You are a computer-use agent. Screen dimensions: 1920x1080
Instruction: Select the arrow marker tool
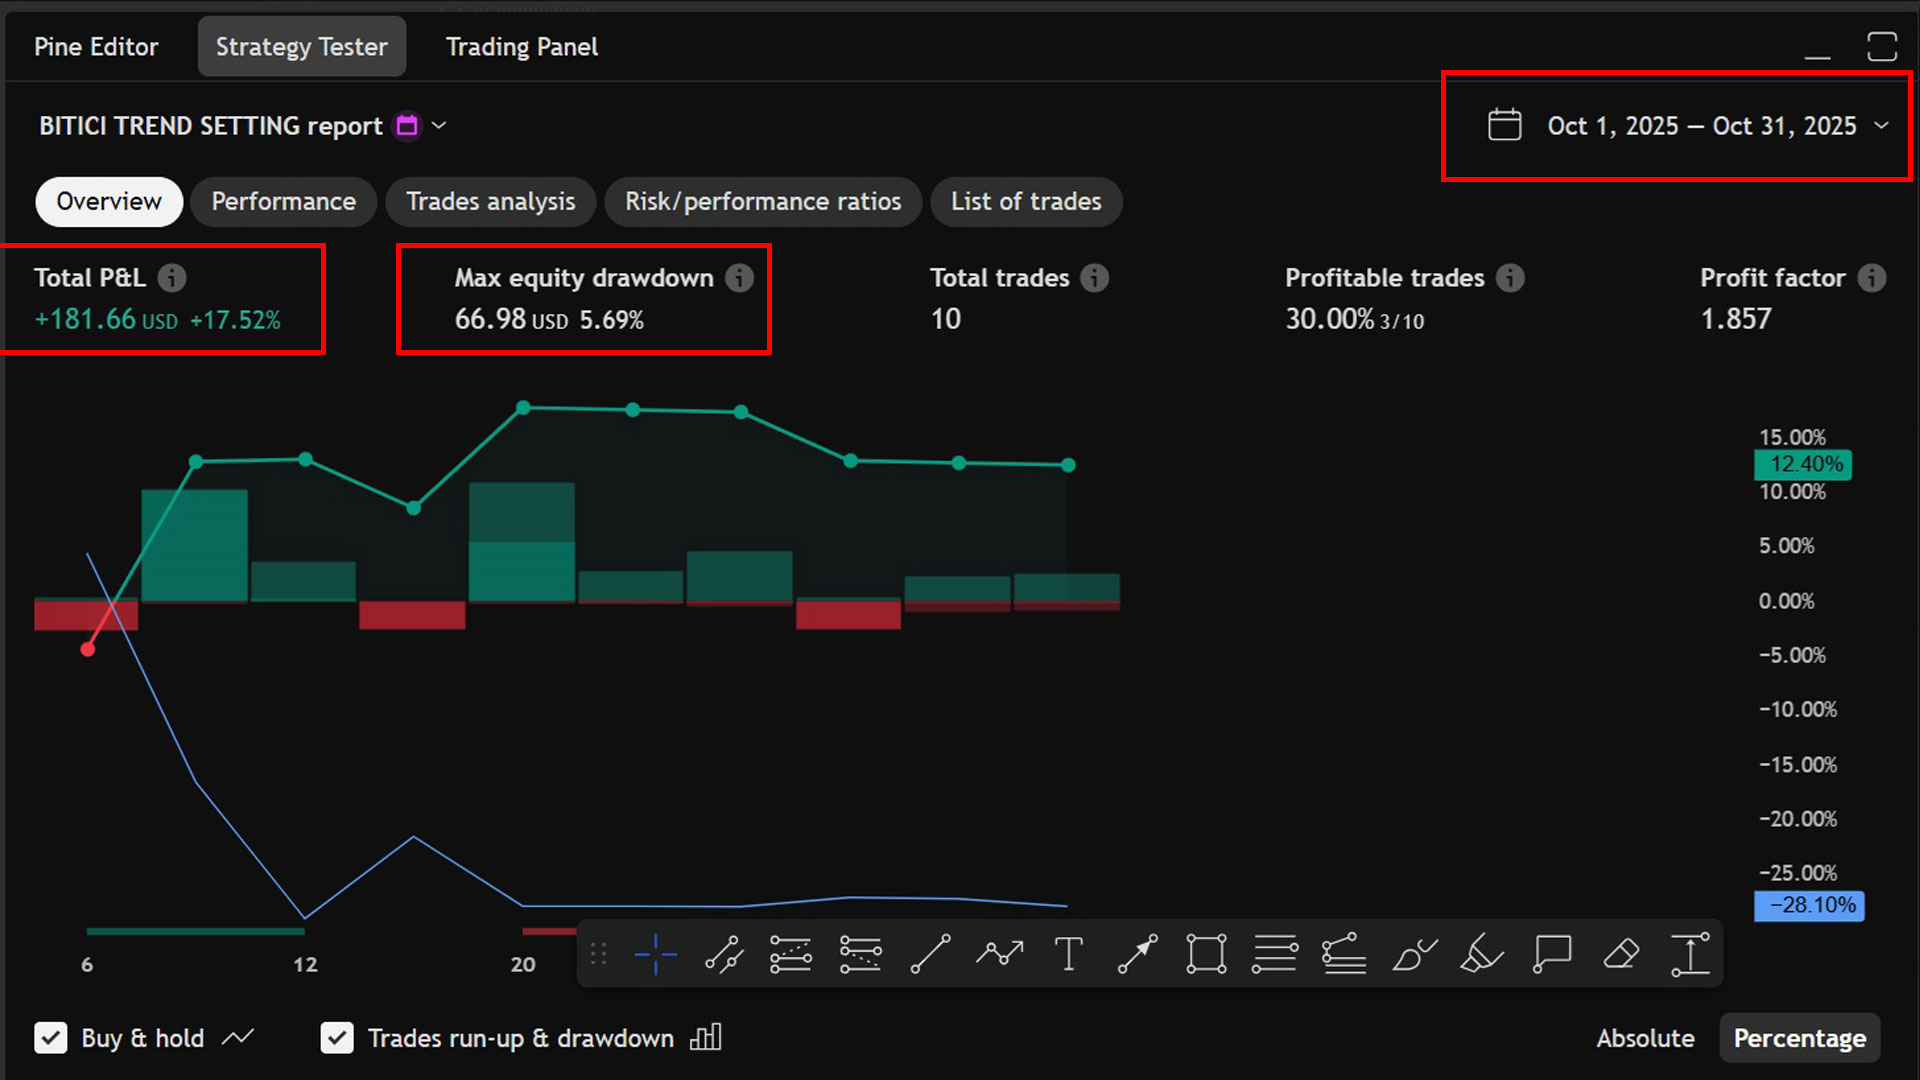pos(1137,954)
